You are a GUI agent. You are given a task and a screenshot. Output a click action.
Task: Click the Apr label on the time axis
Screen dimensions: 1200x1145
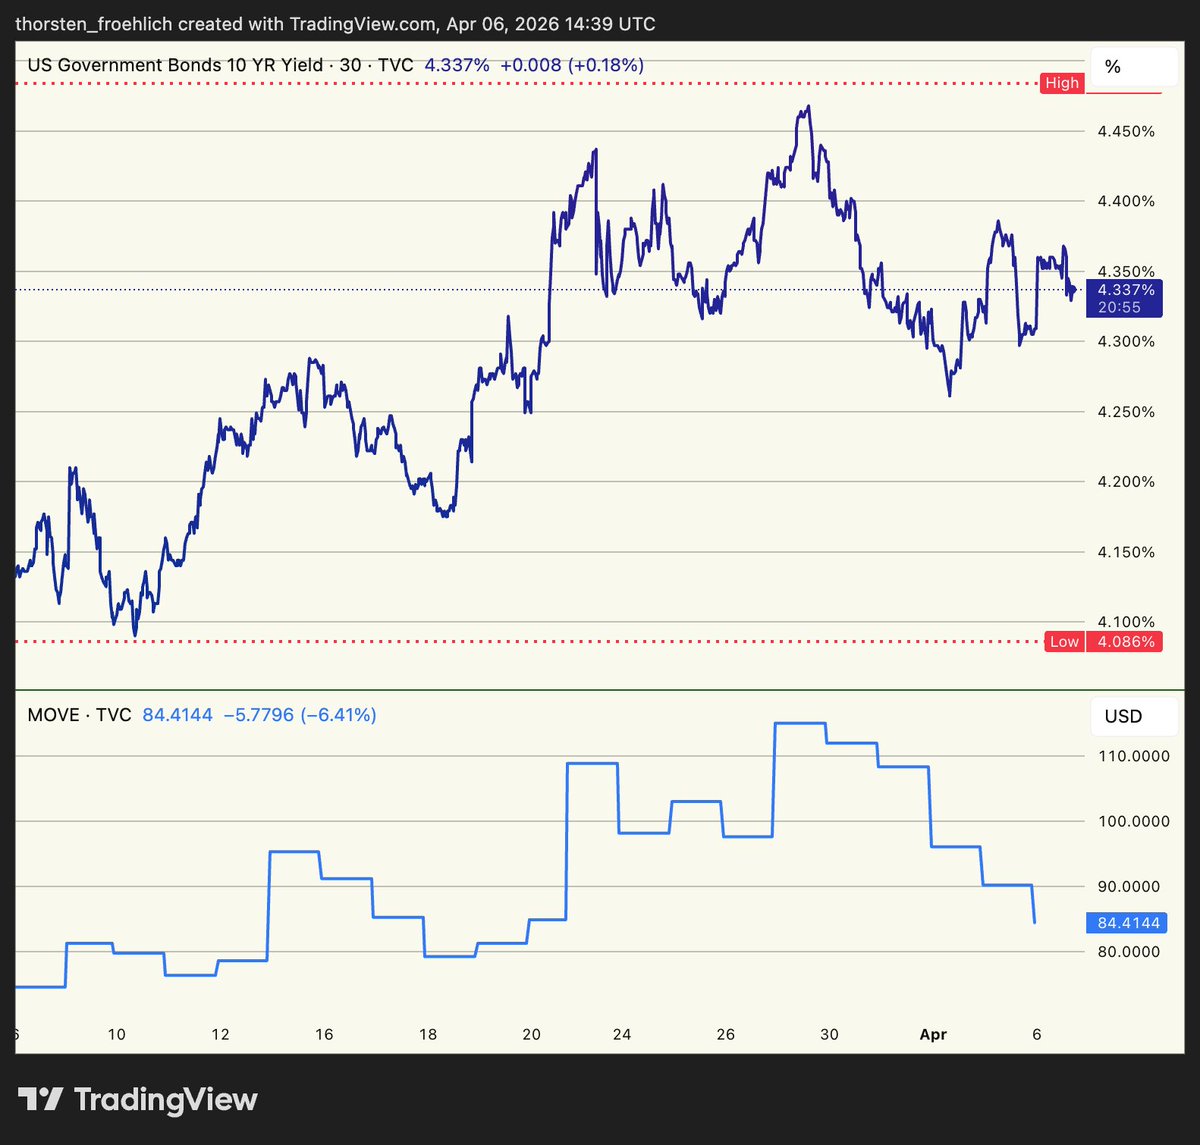point(934,1034)
